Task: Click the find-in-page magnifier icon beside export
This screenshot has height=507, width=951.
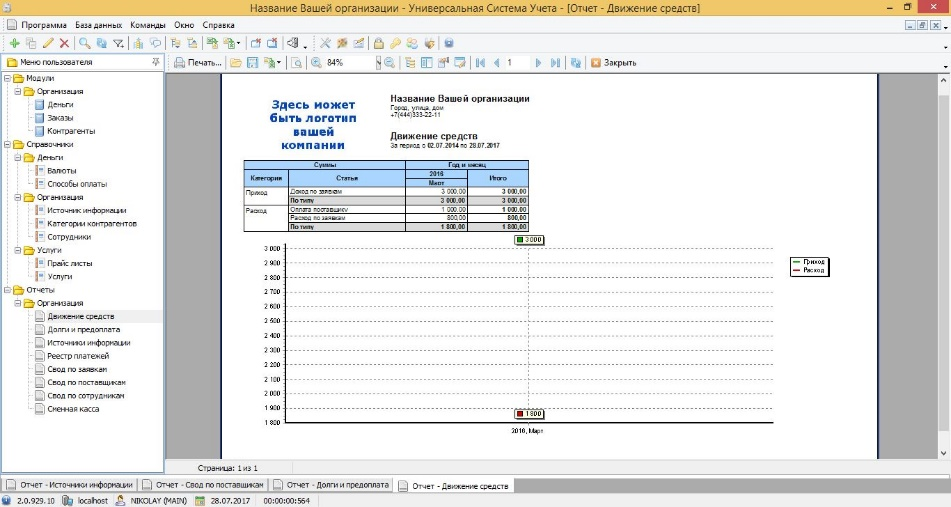Action: coord(297,62)
